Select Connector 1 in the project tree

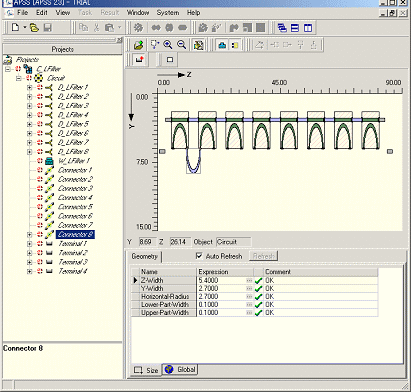click(75, 170)
